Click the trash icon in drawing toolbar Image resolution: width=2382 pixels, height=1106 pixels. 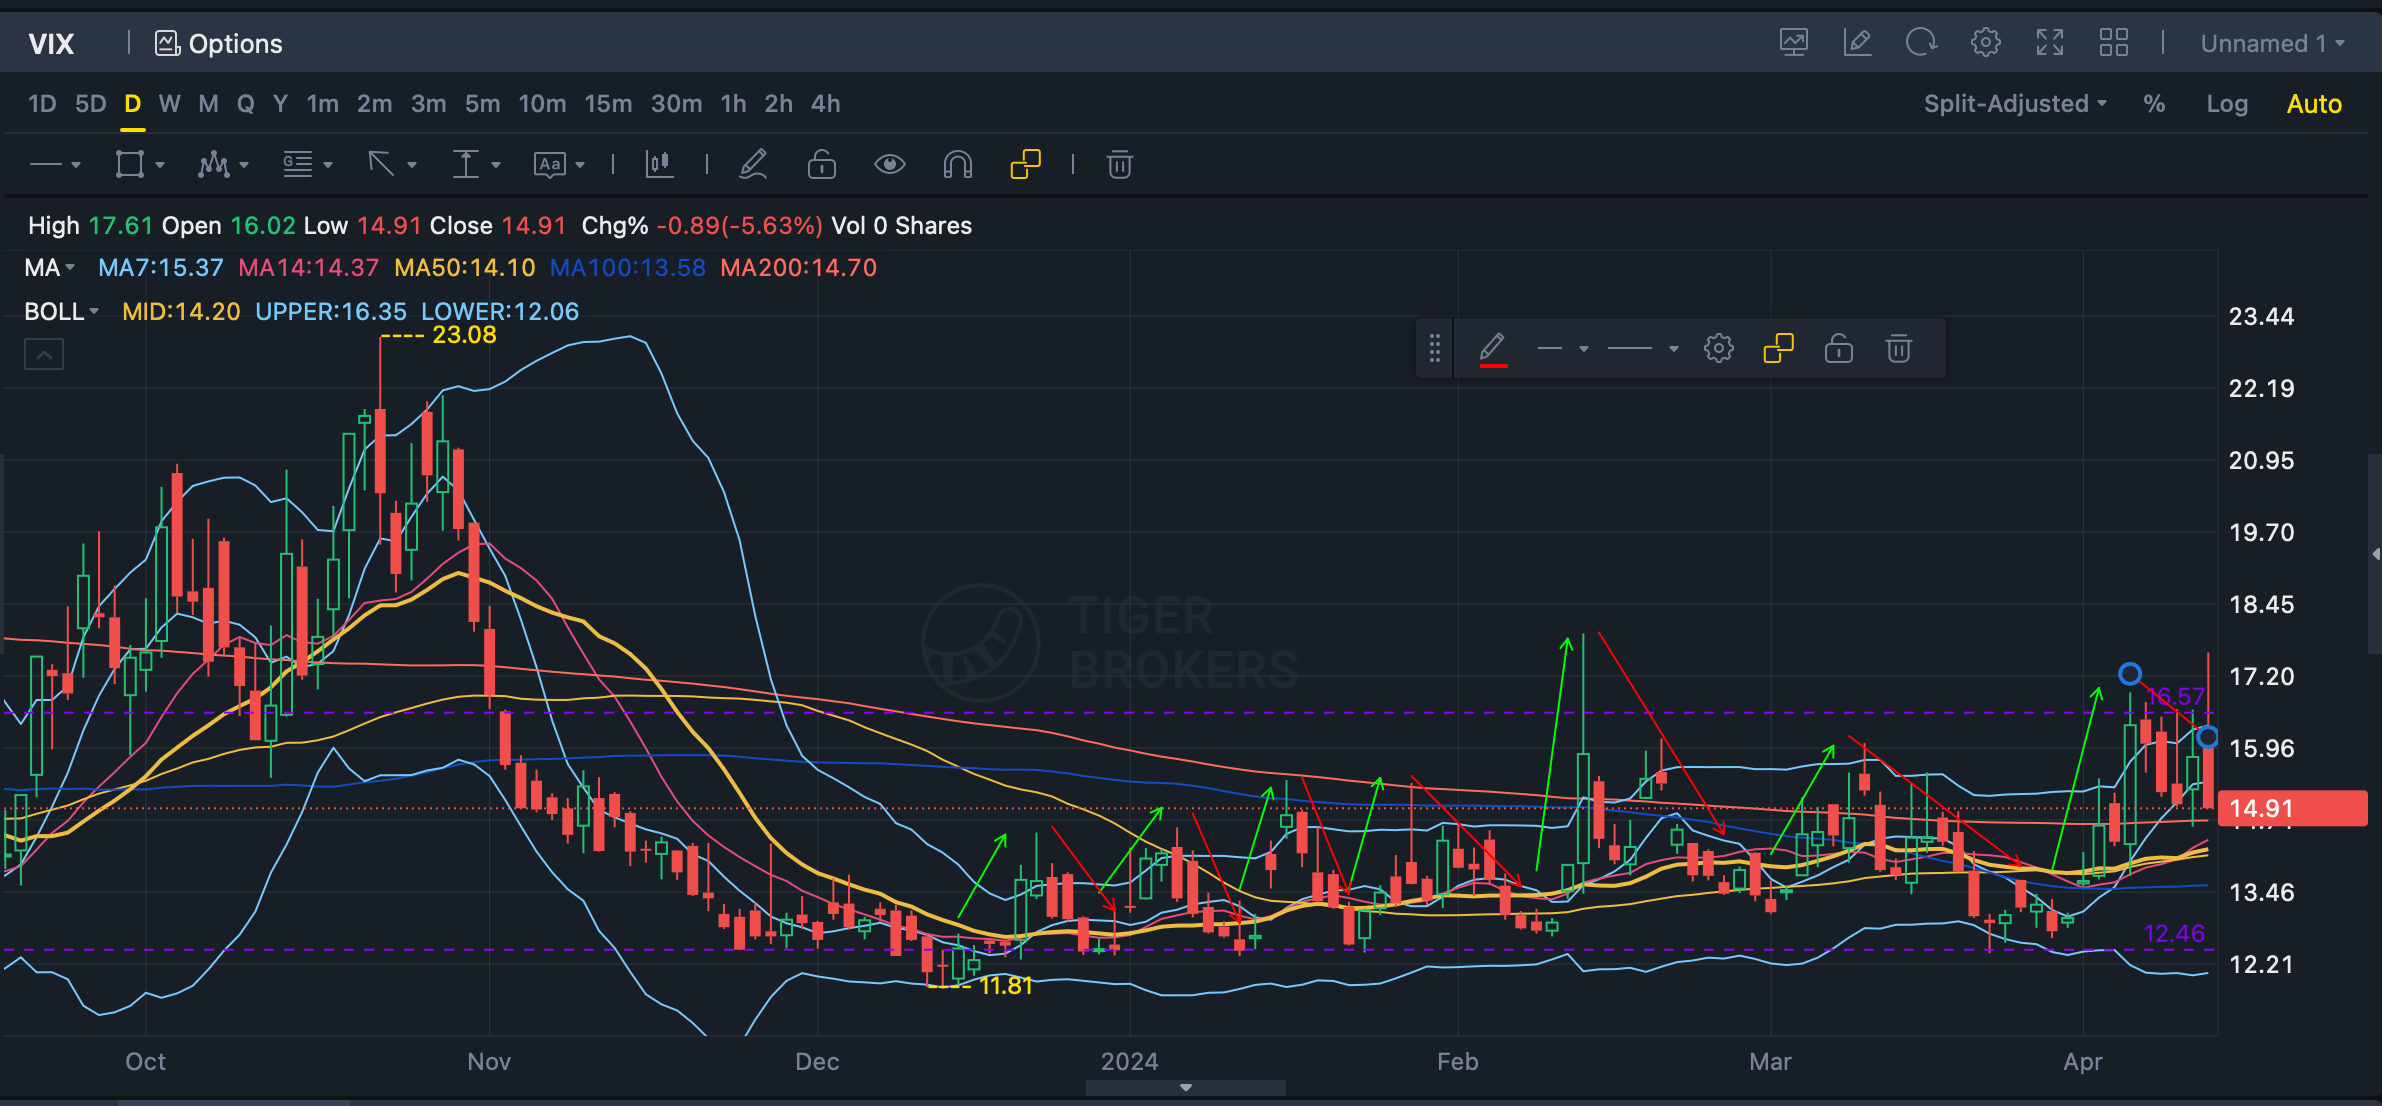tap(1119, 164)
